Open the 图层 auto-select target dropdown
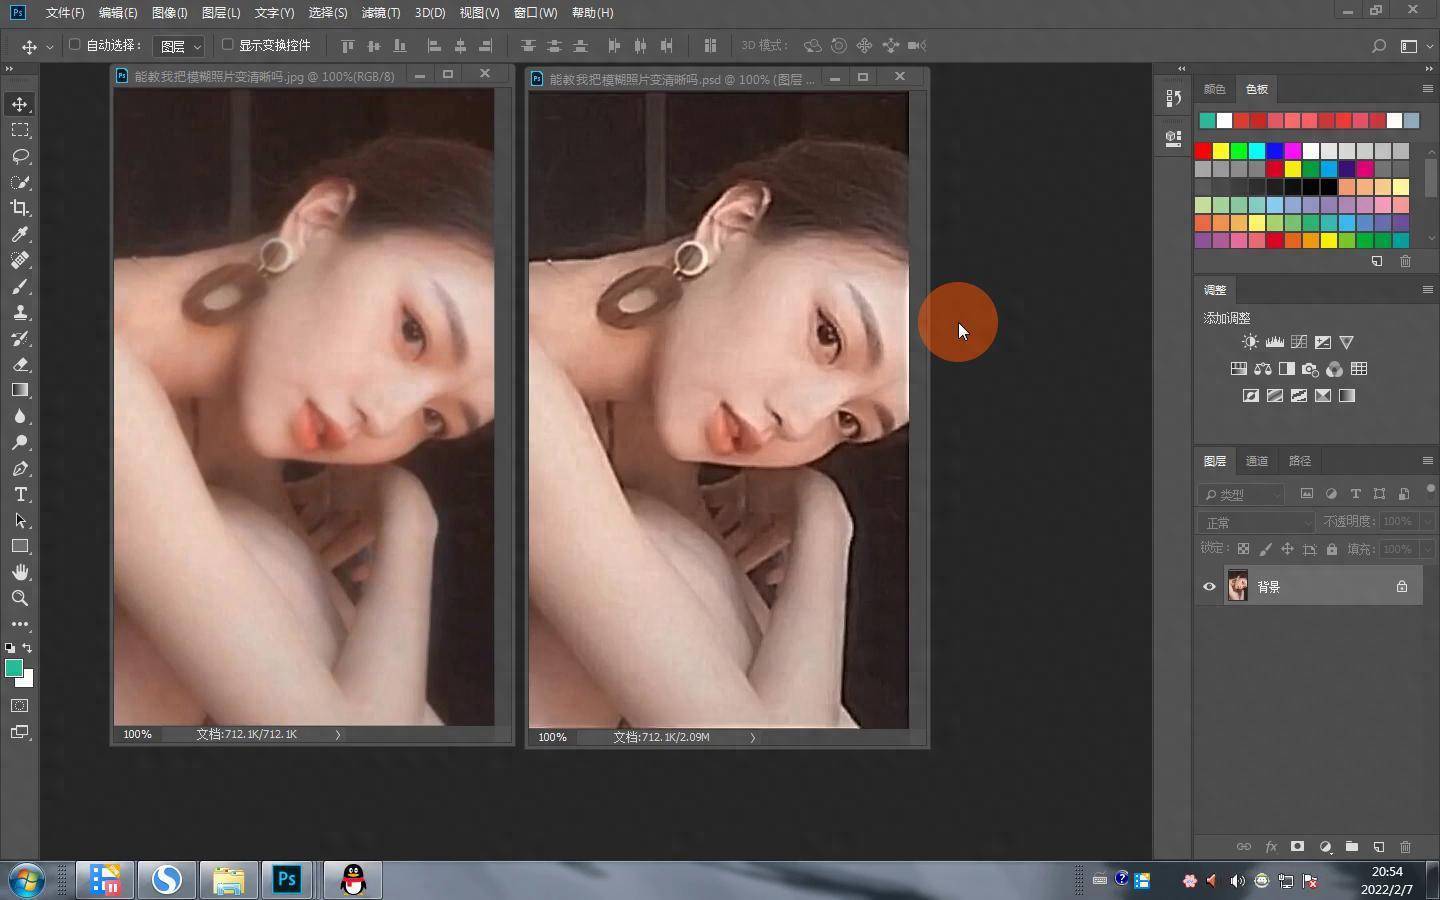Viewport: 1440px width, 900px height. point(181,46)
